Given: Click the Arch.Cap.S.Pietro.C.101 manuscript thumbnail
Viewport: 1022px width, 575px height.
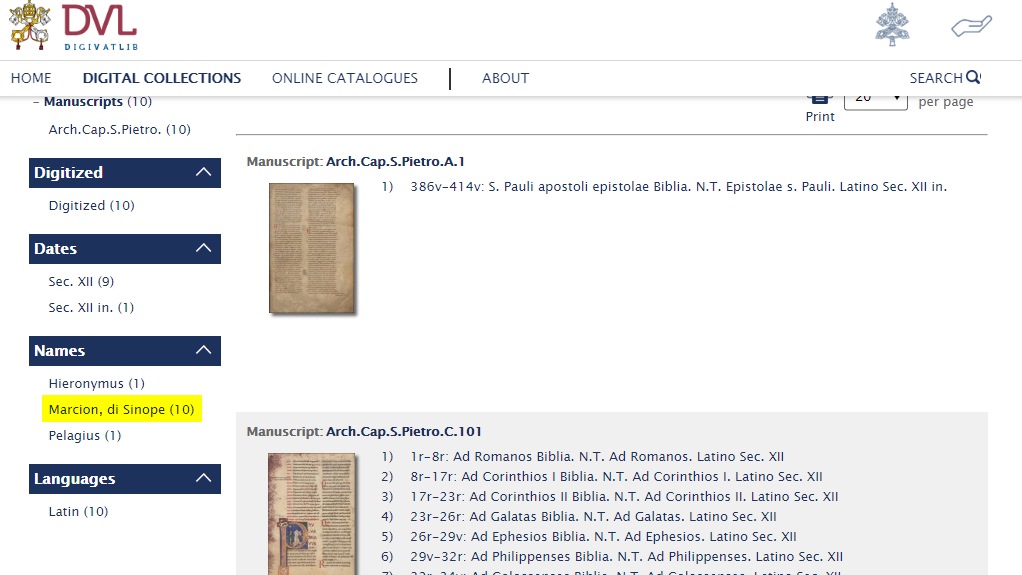Looking at the screenshot, I should [x=312, y=513].
